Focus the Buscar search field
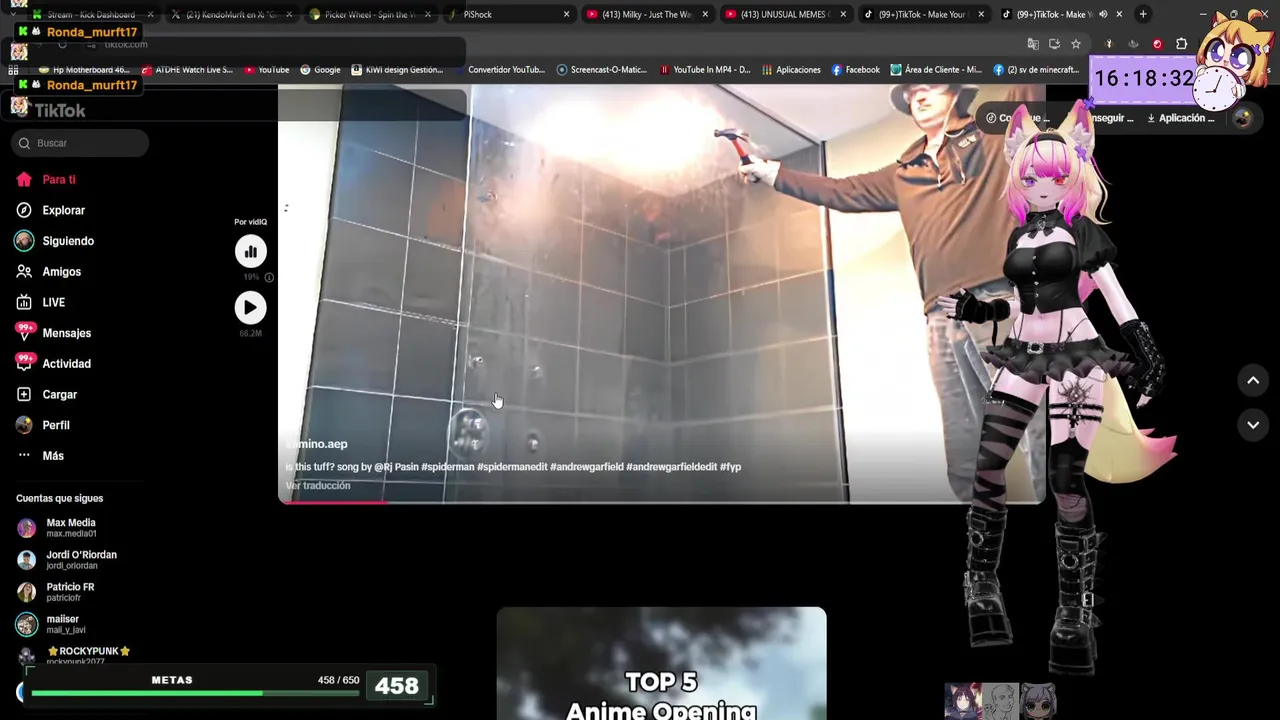Image resolution: width=1280 pixels, height=720 pixels. click(x=81, y=143)
